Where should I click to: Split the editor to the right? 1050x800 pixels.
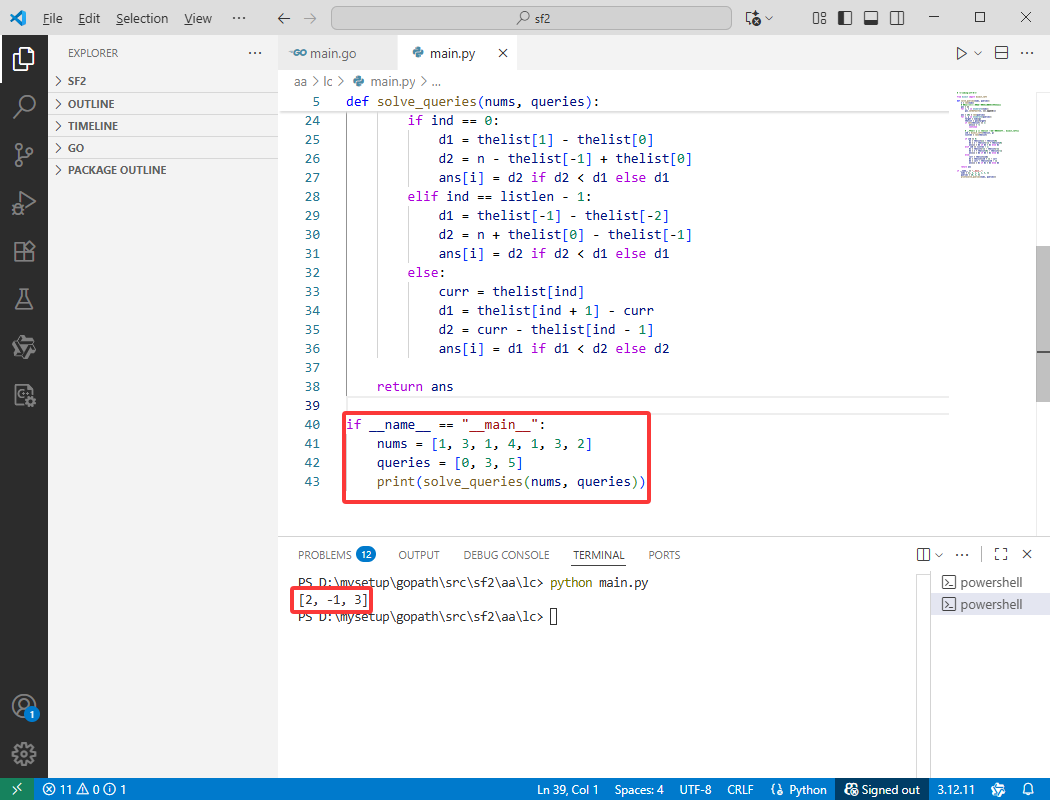(1001, 53)
